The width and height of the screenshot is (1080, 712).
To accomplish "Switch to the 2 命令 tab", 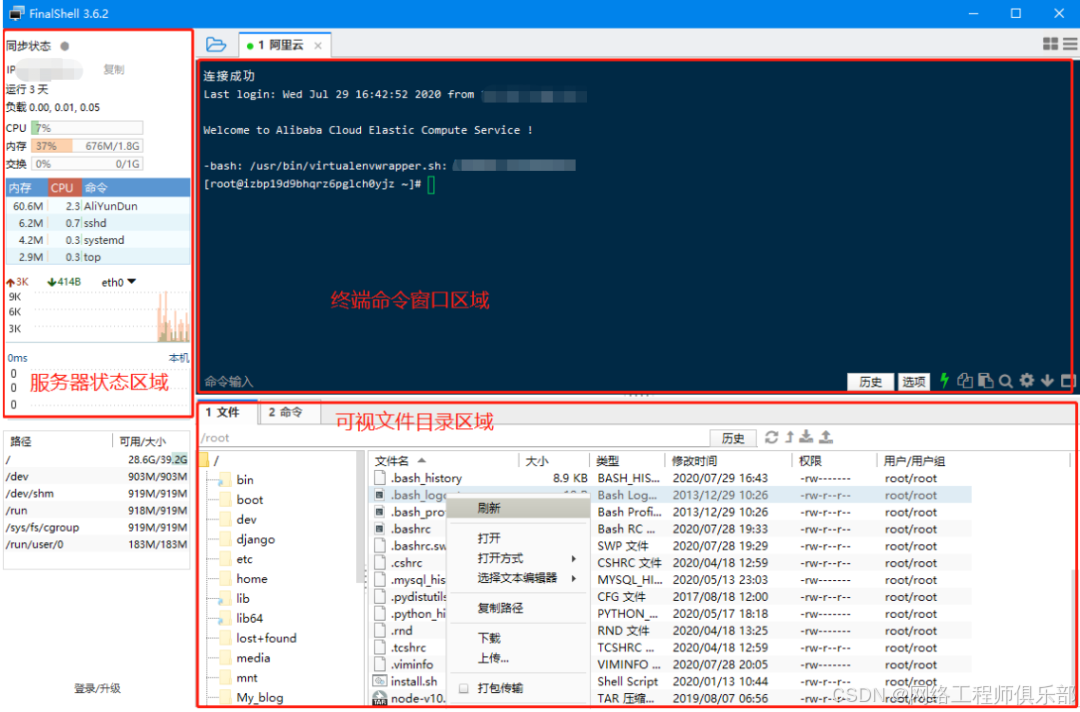I will pos(288,412).
